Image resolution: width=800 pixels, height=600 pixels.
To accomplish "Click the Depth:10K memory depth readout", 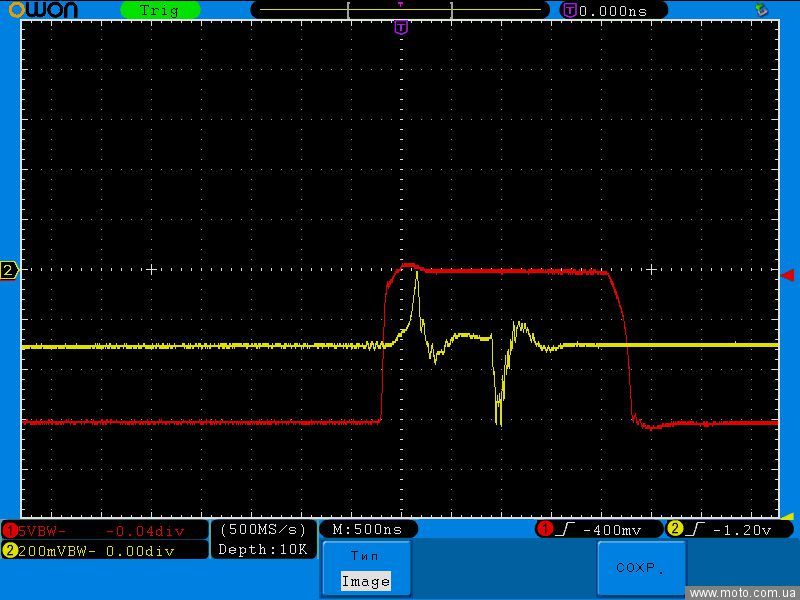I will click(264, 549).
